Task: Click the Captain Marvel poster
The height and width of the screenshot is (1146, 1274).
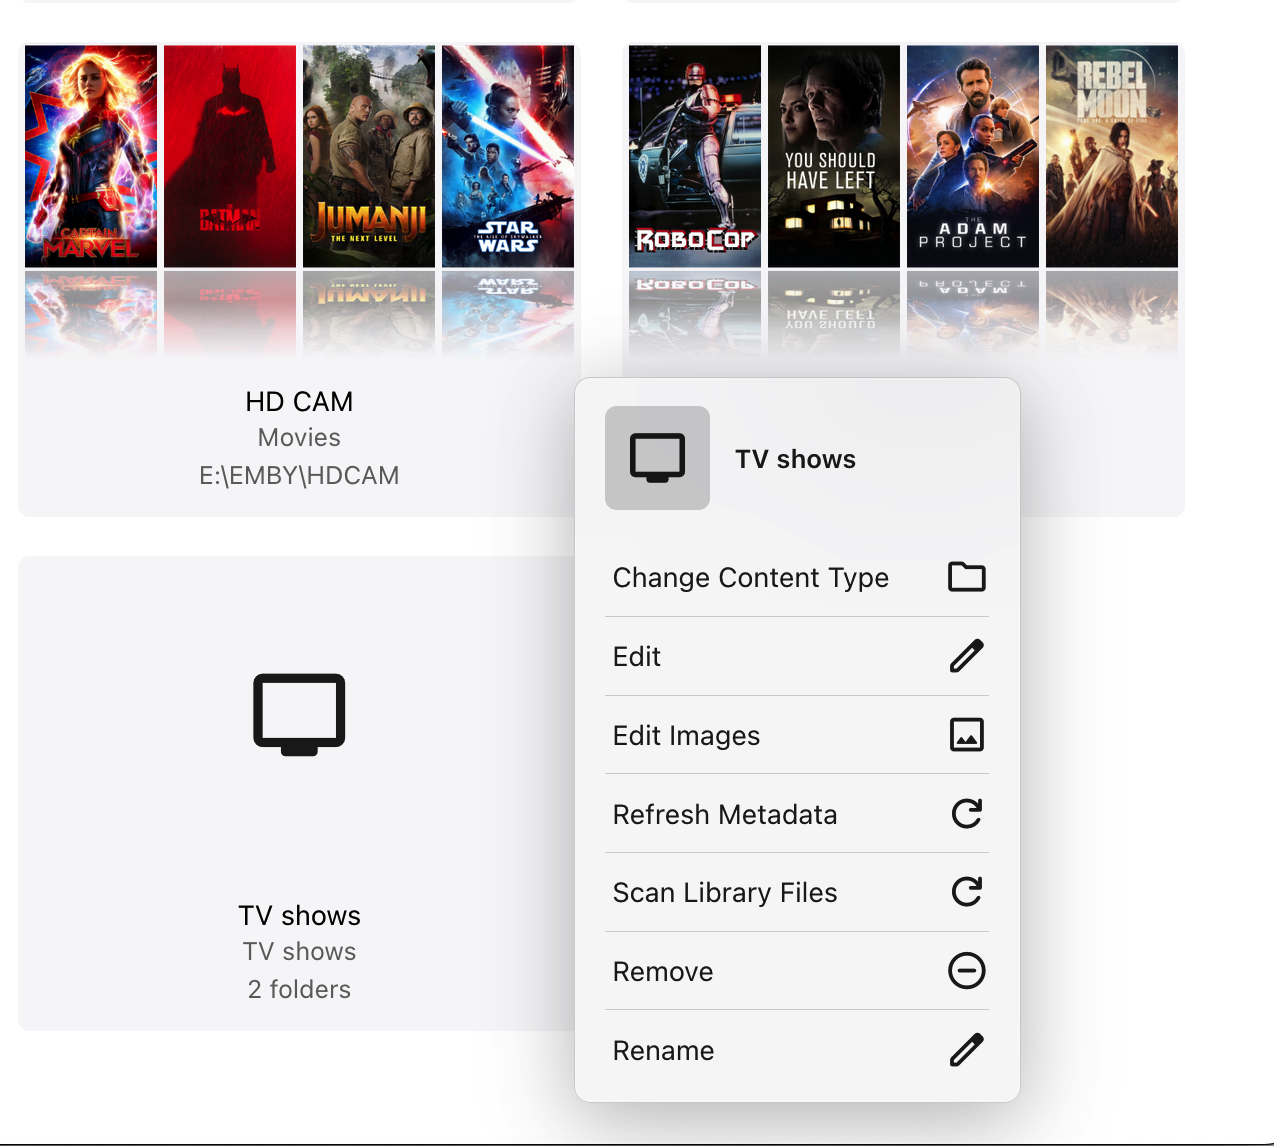Action: click(91, 155)
